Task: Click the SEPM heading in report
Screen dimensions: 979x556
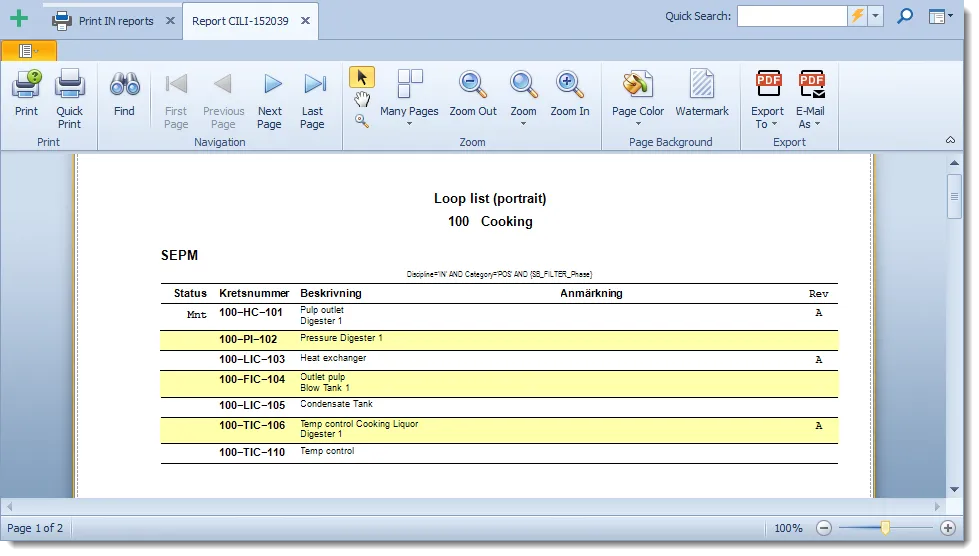Action: click(179, 255)
